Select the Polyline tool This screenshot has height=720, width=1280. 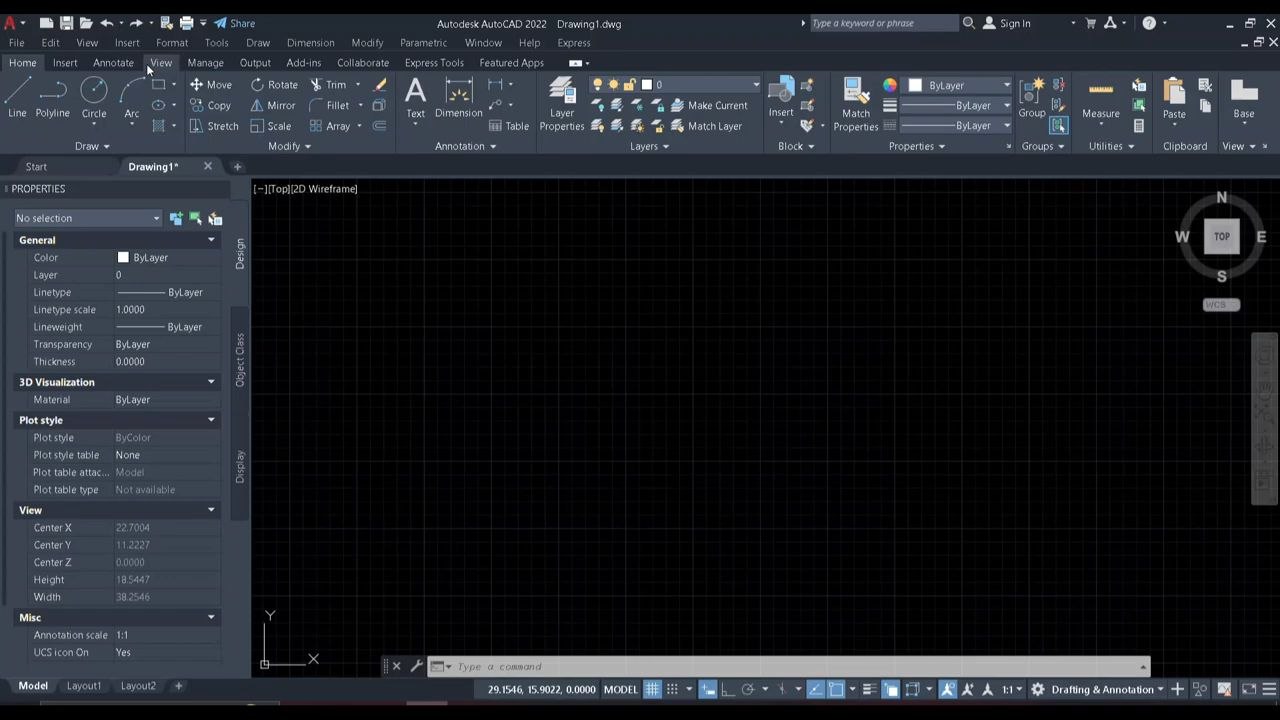[x=53, y=98]
